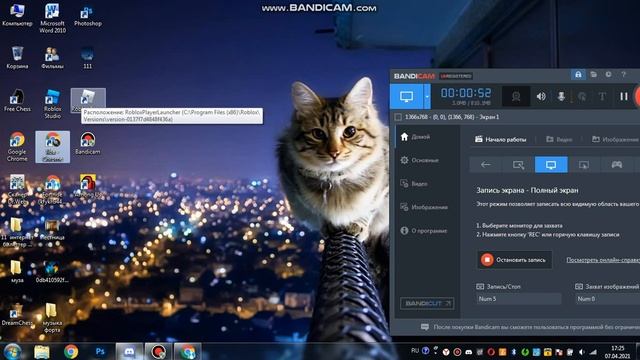Click the UNREGISTERED badge in title bar
Screen dimensions: 640x360
456,76
